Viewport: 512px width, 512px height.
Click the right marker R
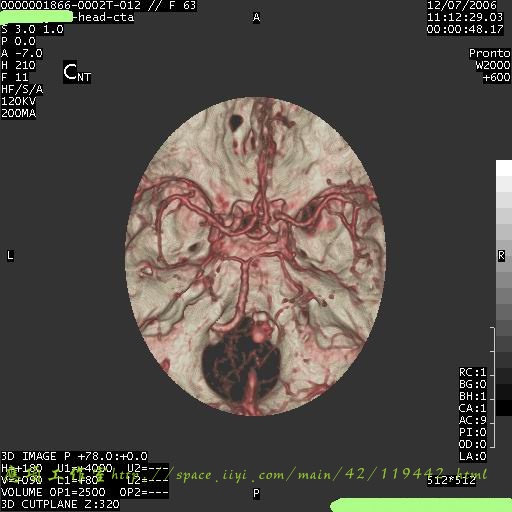pos(501,256)
